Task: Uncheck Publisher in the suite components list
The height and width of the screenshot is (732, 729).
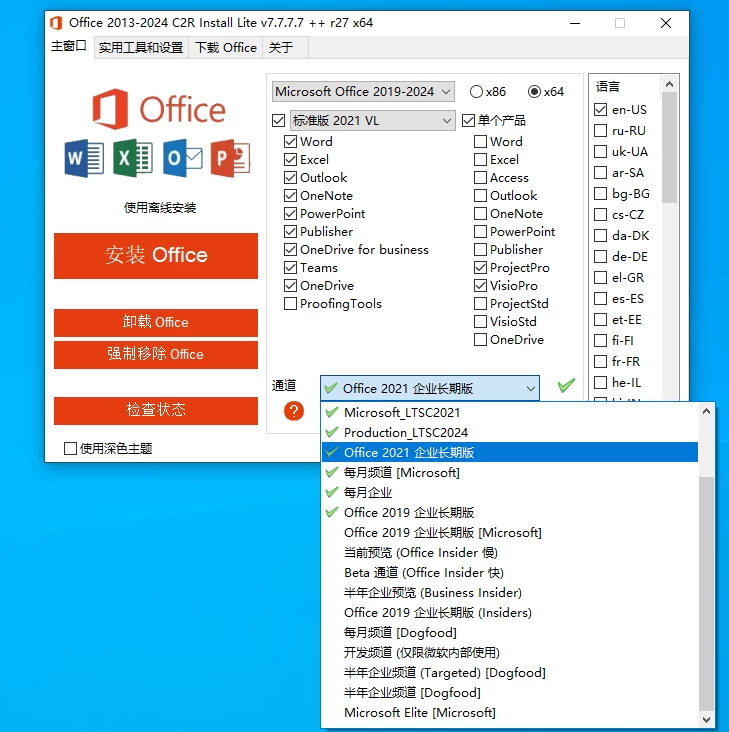Action: tap(290, 232)
